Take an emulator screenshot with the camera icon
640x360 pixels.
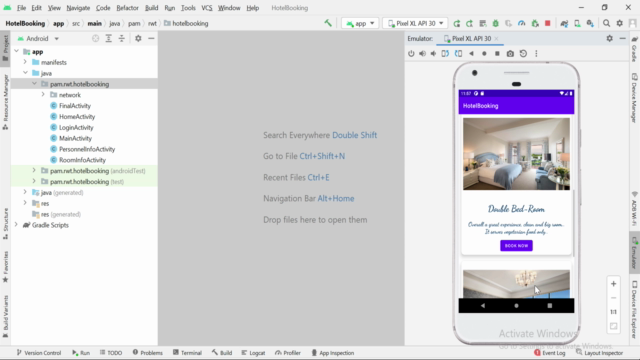click(x=510, y=53)
